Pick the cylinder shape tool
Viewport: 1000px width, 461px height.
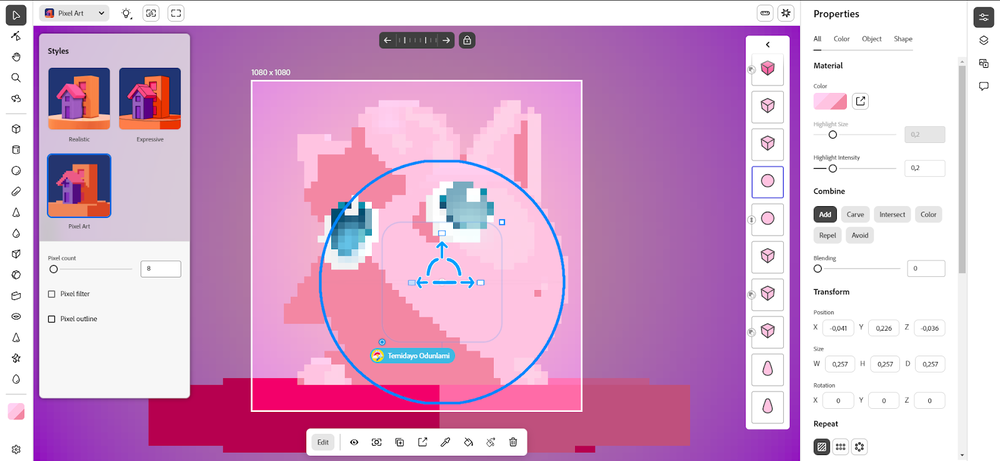pyautogui.click(x=16, y=150)
